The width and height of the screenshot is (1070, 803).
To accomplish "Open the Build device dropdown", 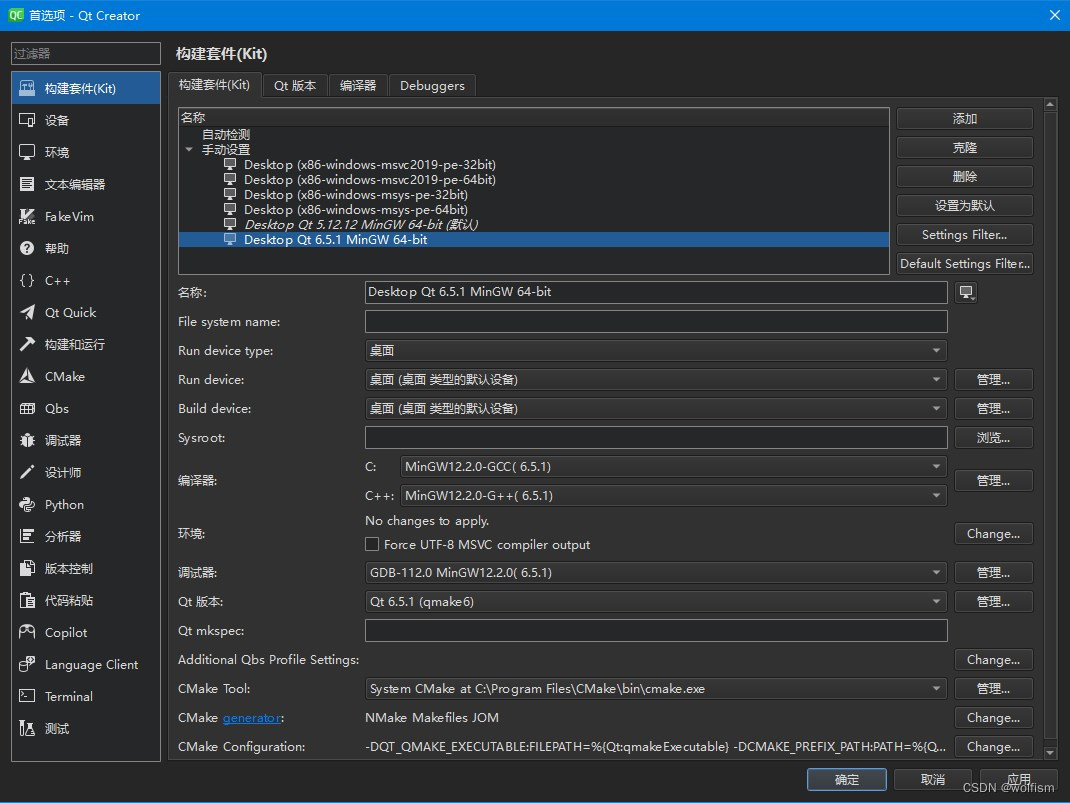I will (x=656, y=409).
